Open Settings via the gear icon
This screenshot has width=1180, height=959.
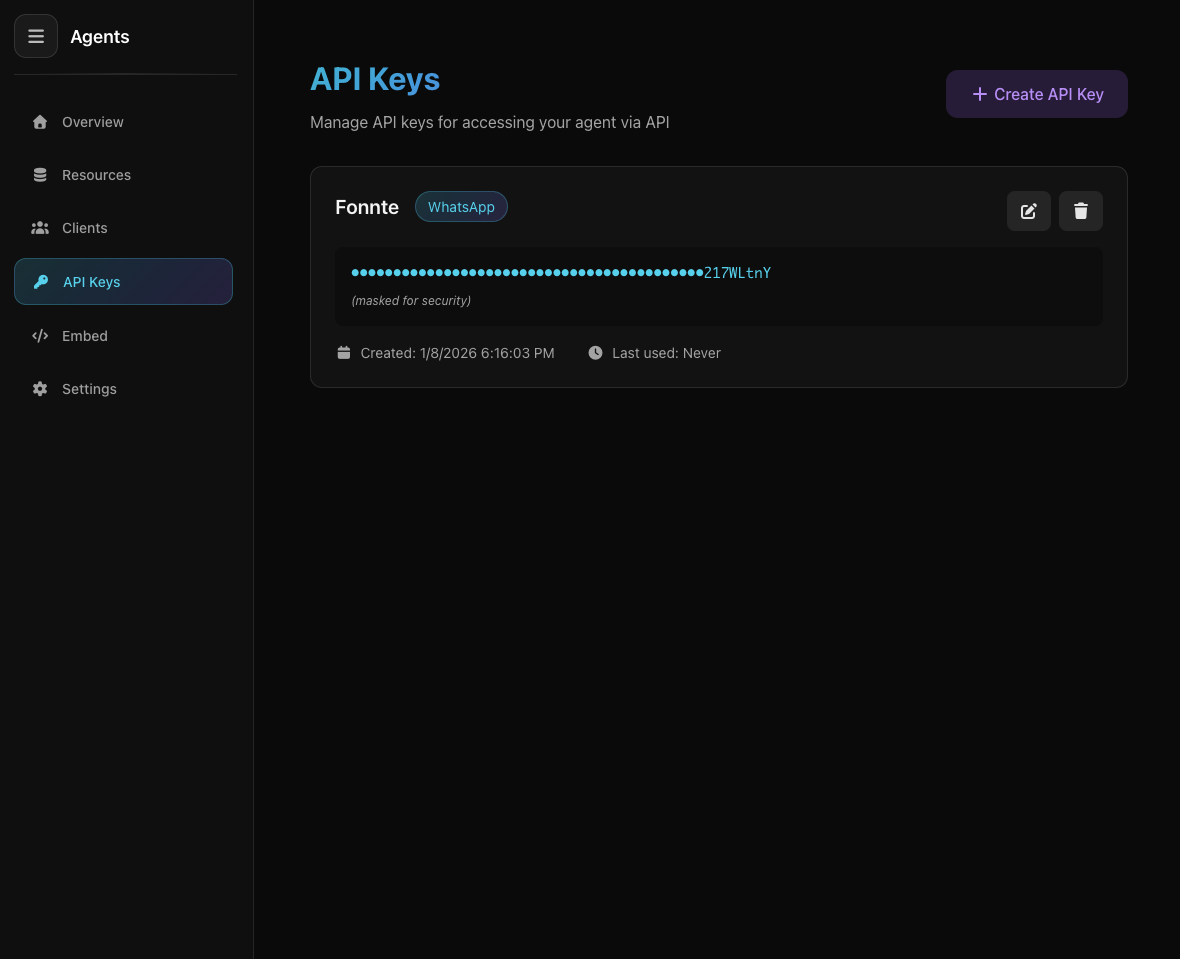(40, 388)
